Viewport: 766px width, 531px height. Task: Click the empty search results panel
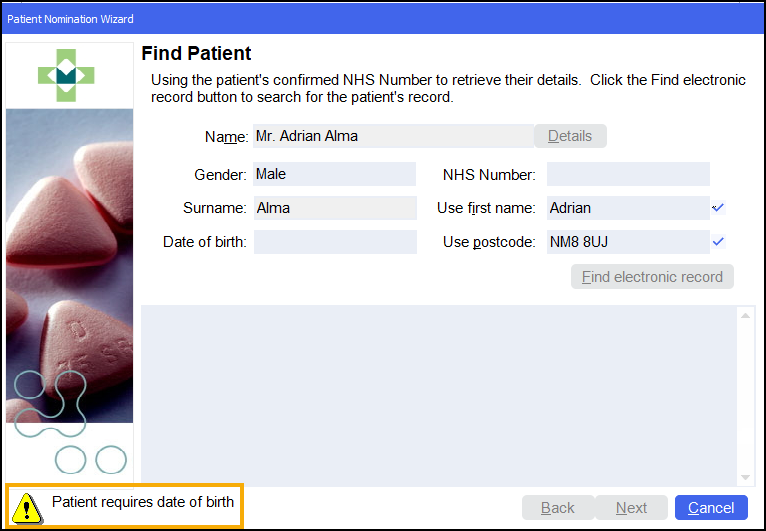click(x=438, y=395)
